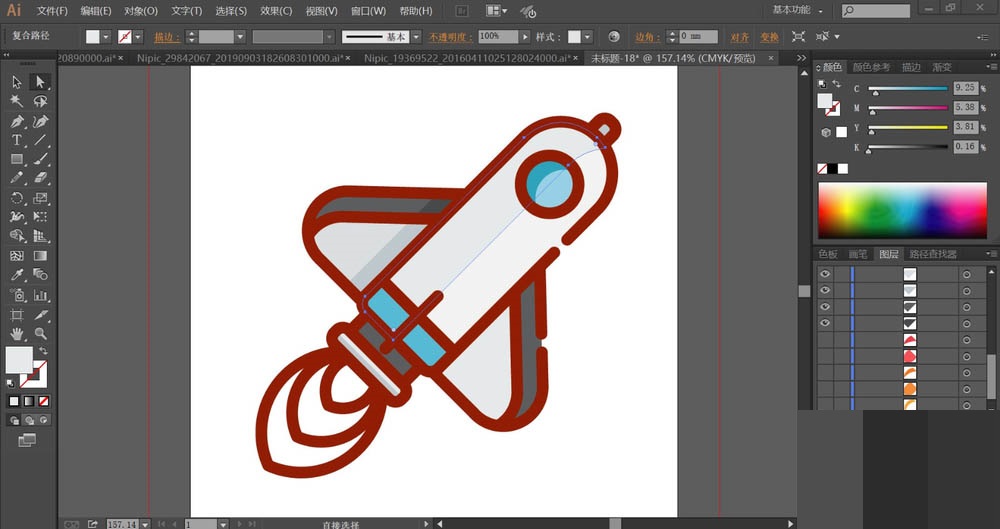Select the Rotate tool
The height and width of the screenshot is (529, 1000).
17,198
